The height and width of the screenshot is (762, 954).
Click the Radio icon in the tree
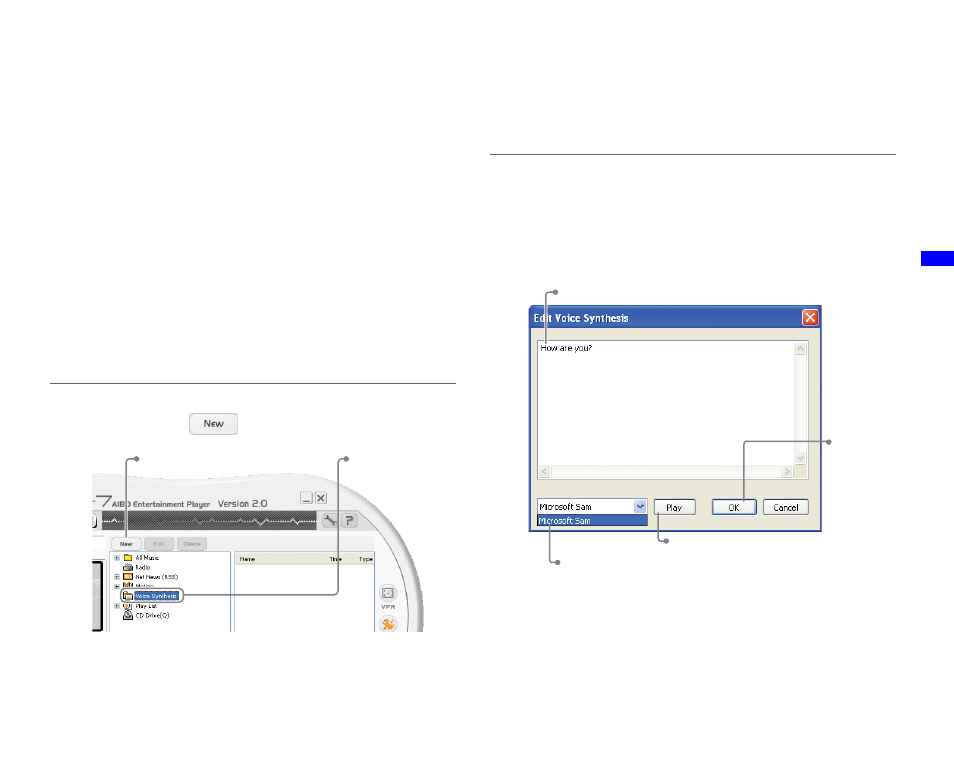128,567
